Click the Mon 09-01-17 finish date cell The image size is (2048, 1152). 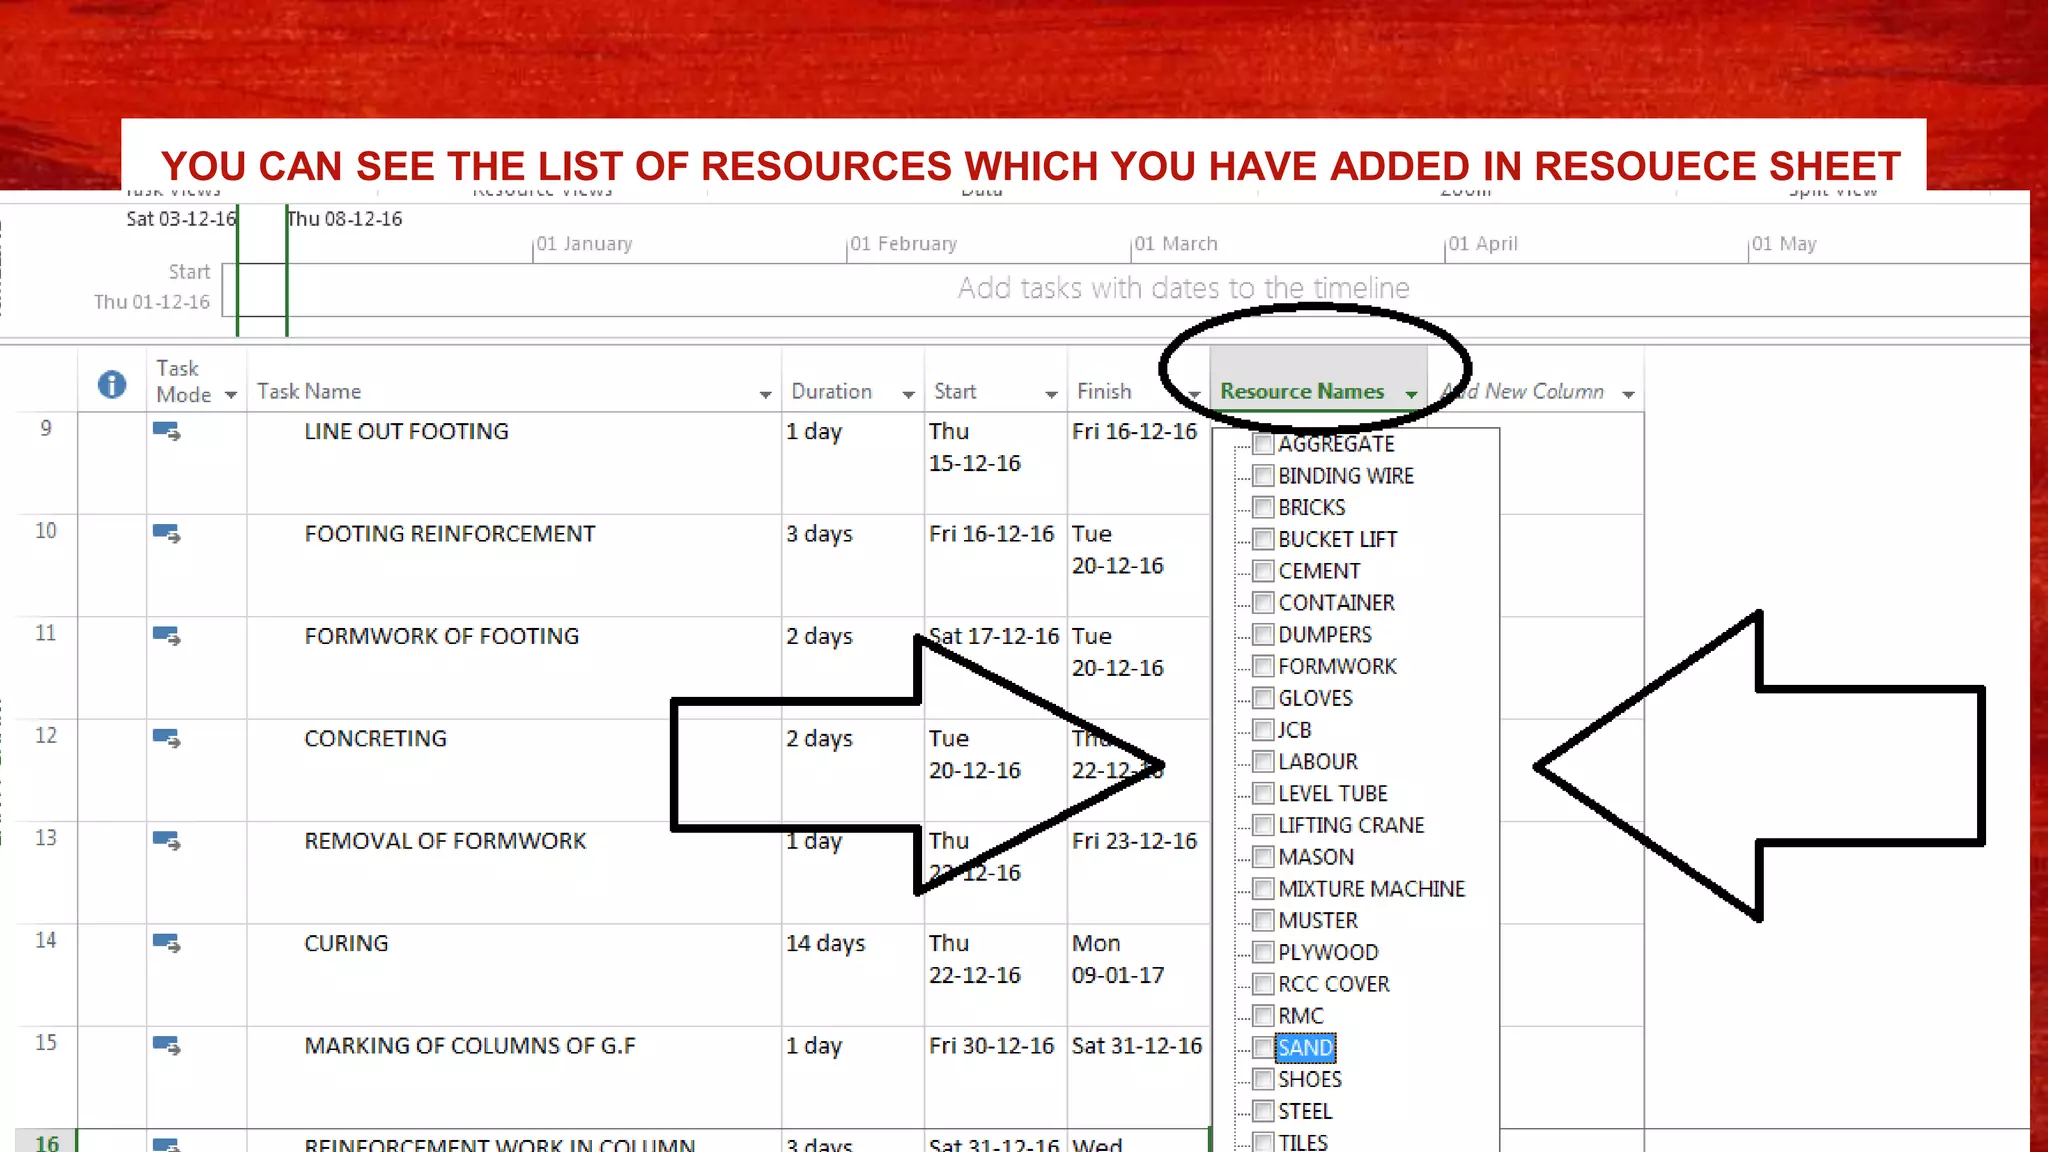pyautogui.click(x=1139, y=975)
